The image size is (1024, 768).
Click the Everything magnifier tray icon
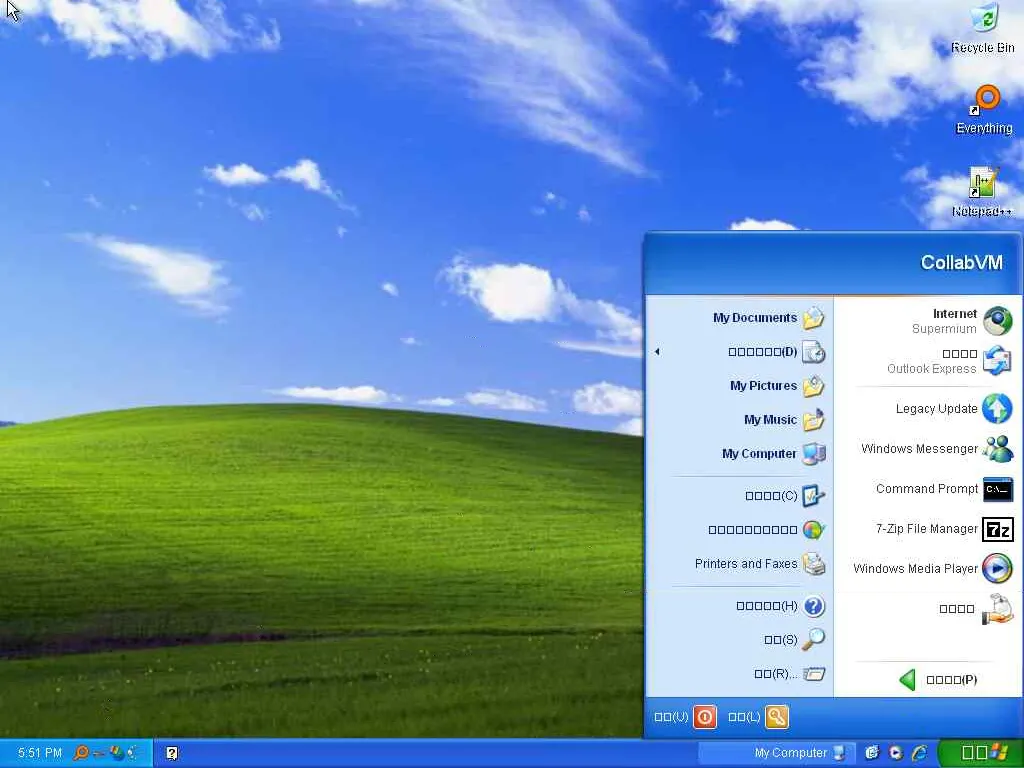click(x=81, y=753)
